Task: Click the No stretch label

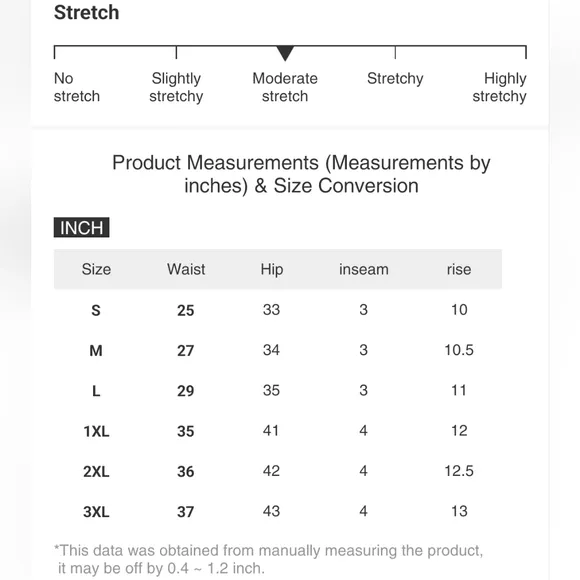Action: [77, 87]
